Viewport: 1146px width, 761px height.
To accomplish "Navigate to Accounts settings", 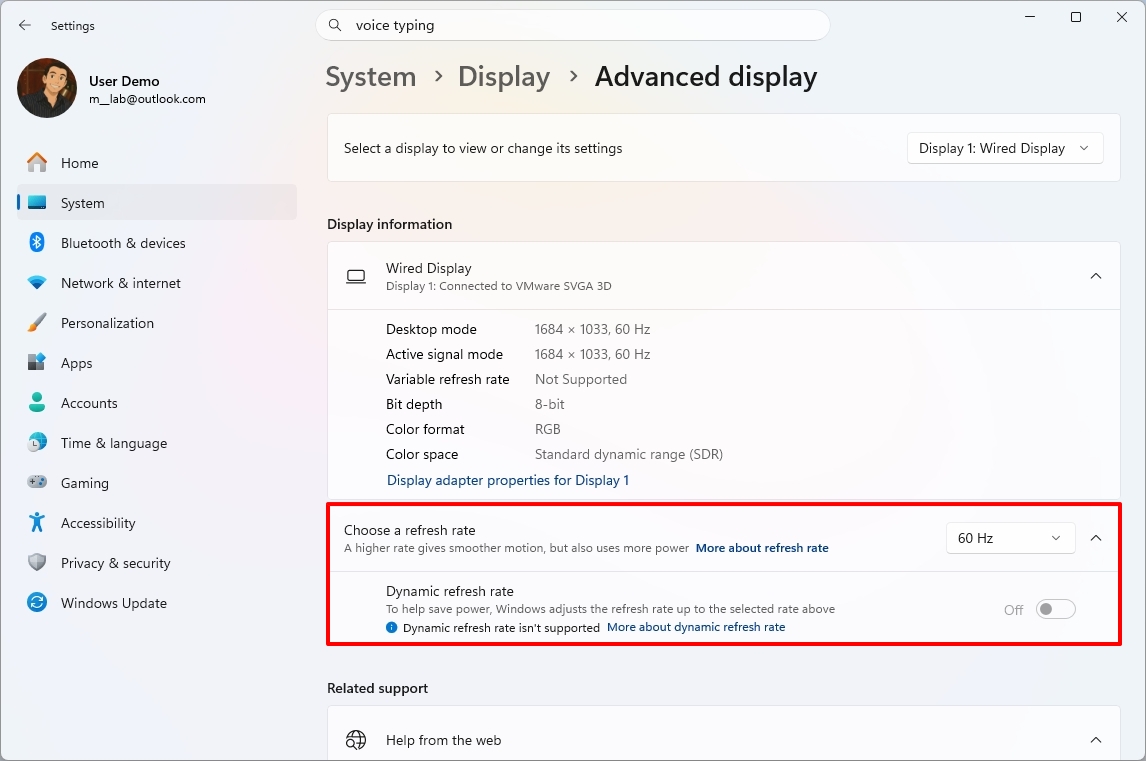I will pos(157,403).
